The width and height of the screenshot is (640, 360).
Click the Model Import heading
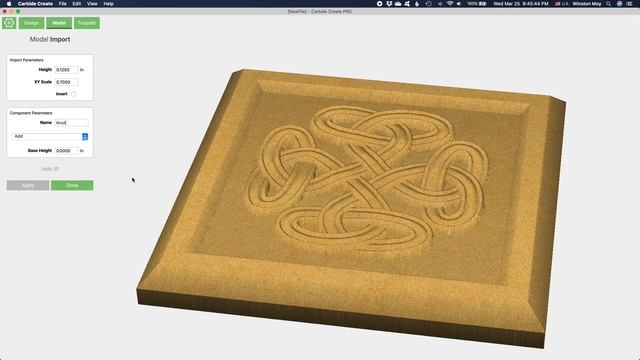[50, 40]
